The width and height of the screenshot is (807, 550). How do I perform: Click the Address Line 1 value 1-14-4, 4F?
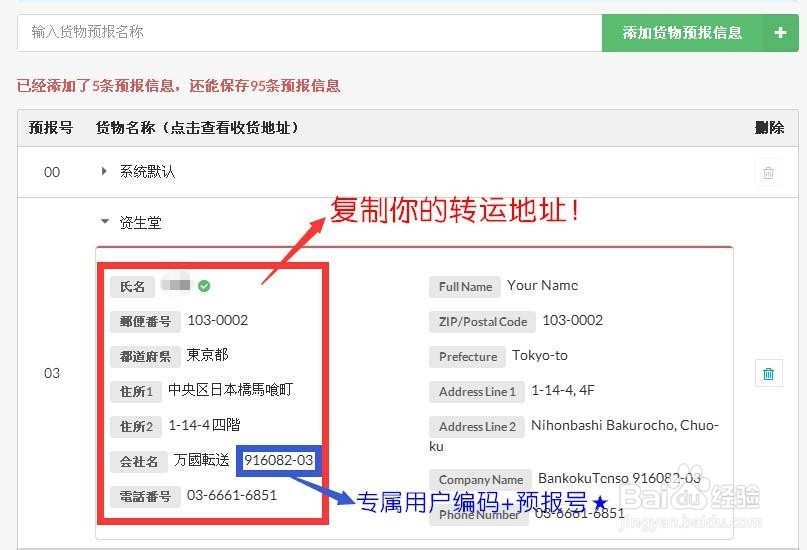[x=563, y=391]
